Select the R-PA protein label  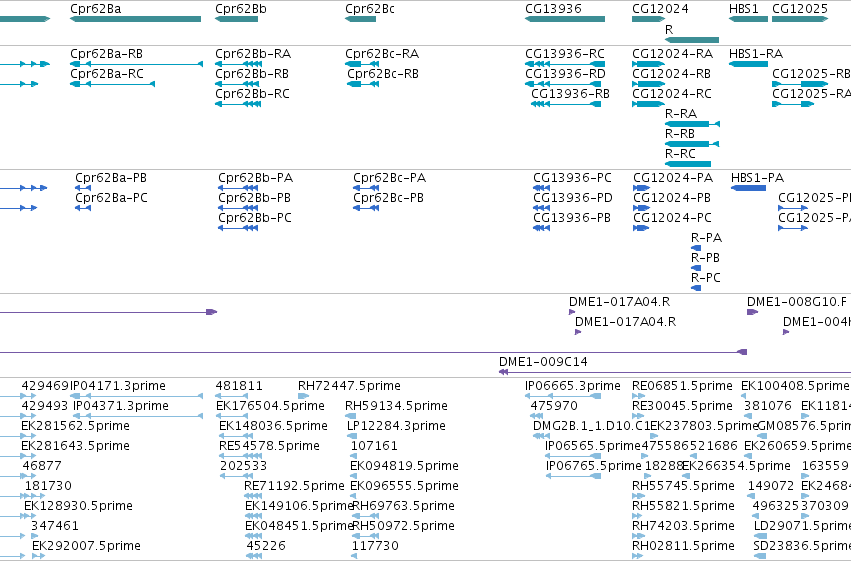point(706,238)
